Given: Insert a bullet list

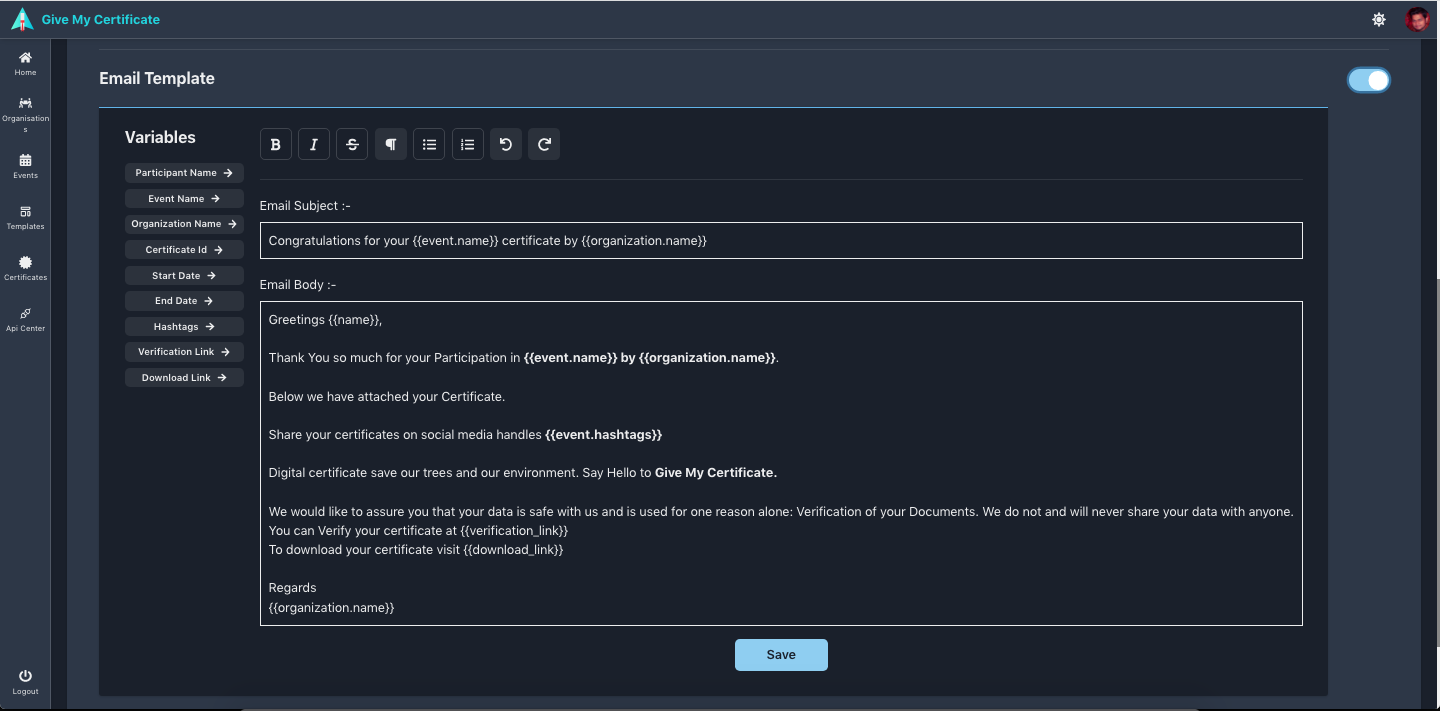Looking at the screenshot, I should coord(428,144).
